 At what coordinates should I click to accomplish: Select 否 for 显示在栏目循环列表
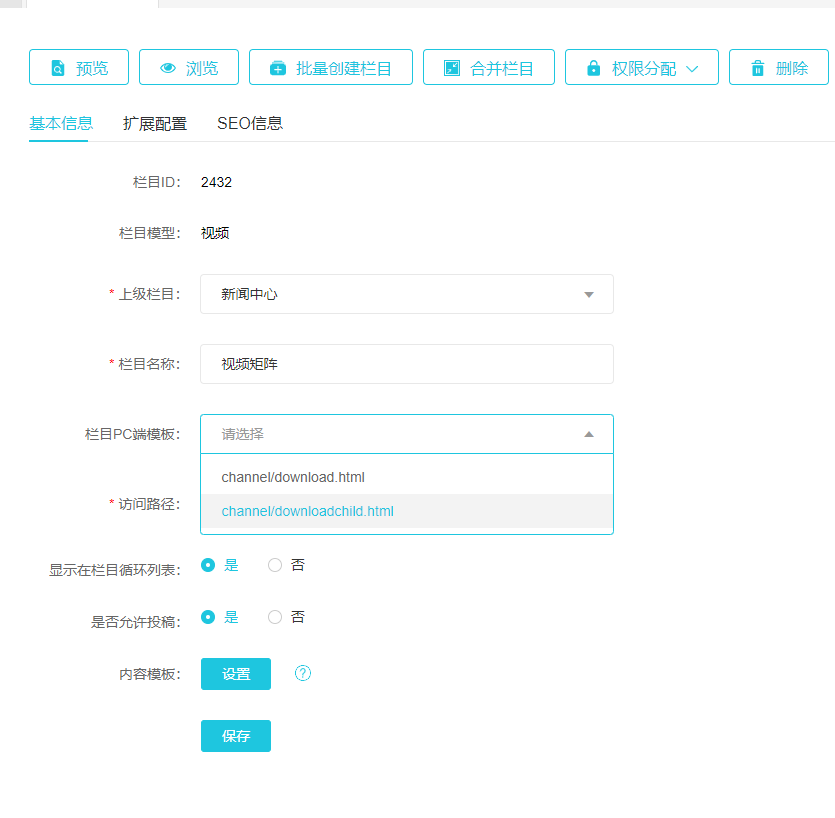point(275,565)
